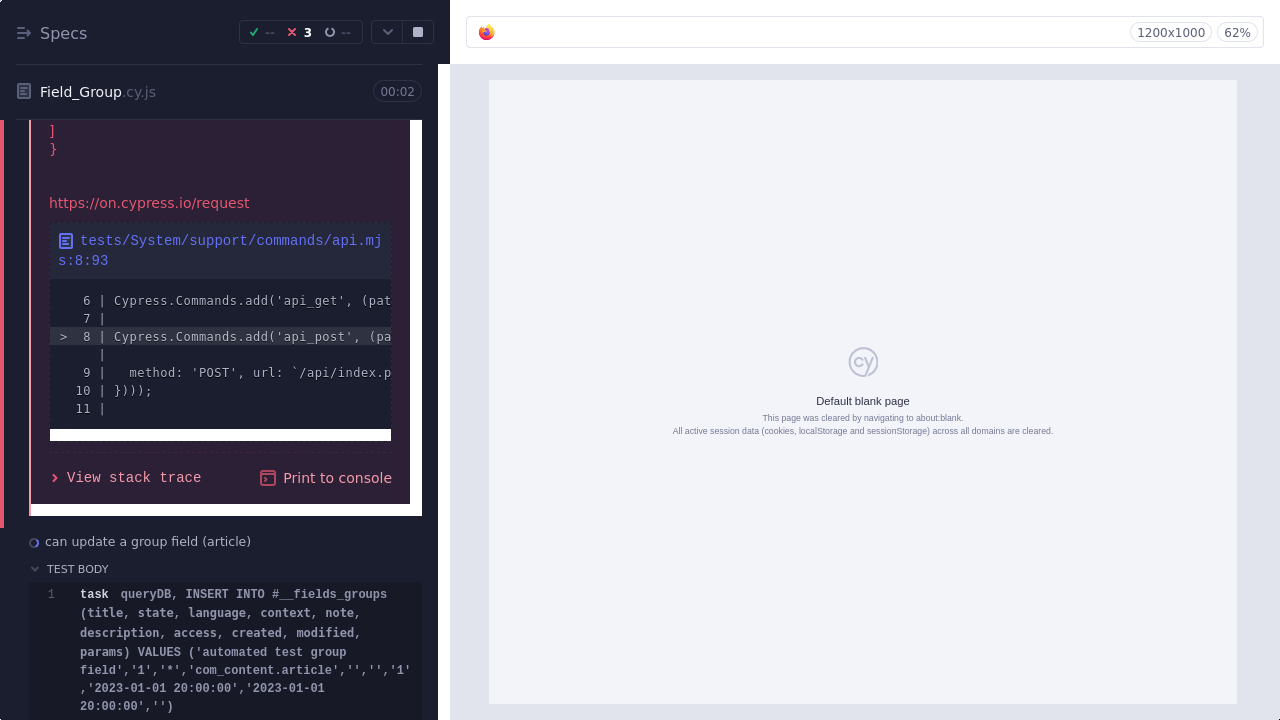Click the file icon beside api.mjs path
This screenshot has height=720, width=1280.
(66, 241)
